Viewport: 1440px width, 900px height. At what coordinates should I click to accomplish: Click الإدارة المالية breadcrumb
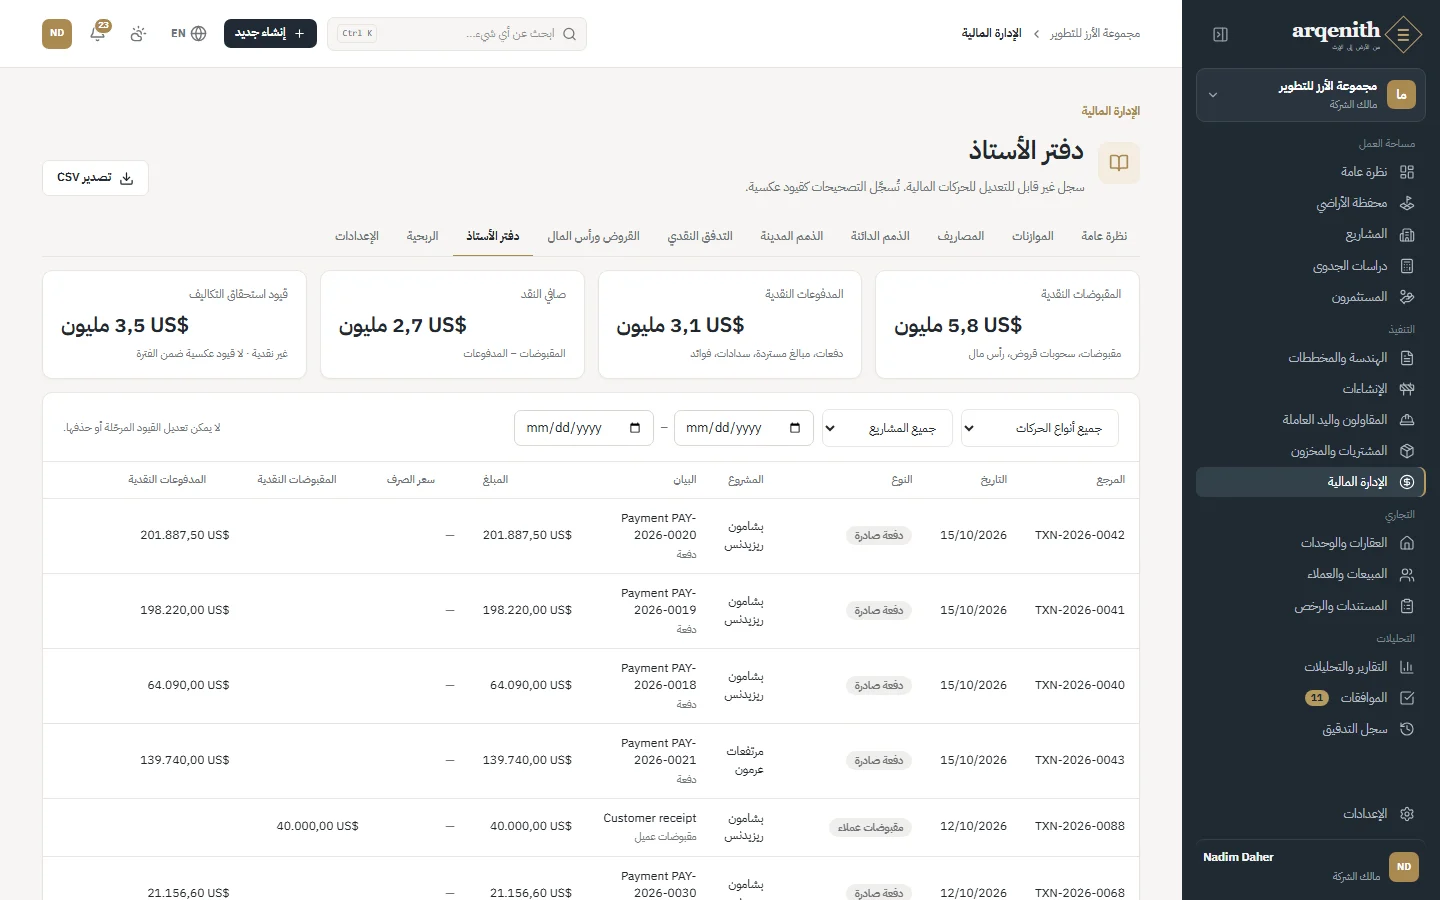[992, 33]
